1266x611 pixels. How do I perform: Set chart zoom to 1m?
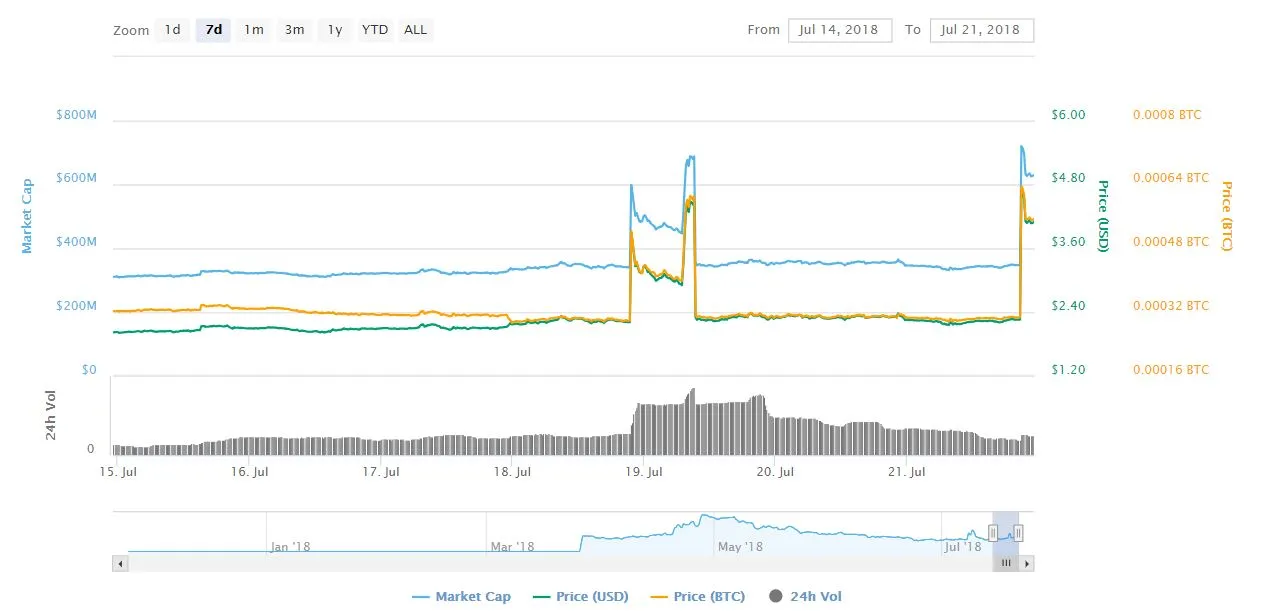pos(254,30)
